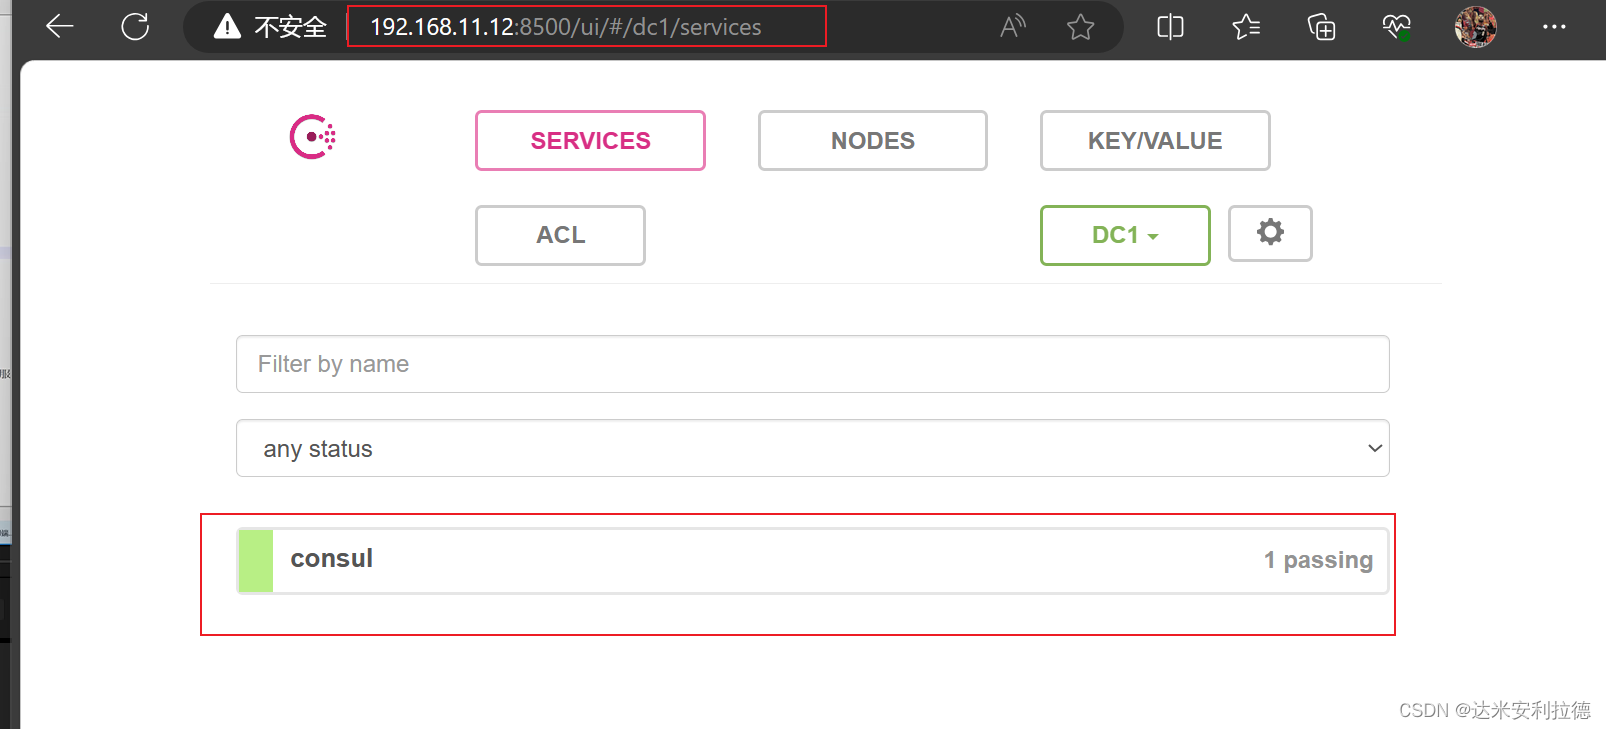Open the any status dropdown
Image resolution: width=1606 pixels, height=729 pixels.
click(x=812, y=448)
